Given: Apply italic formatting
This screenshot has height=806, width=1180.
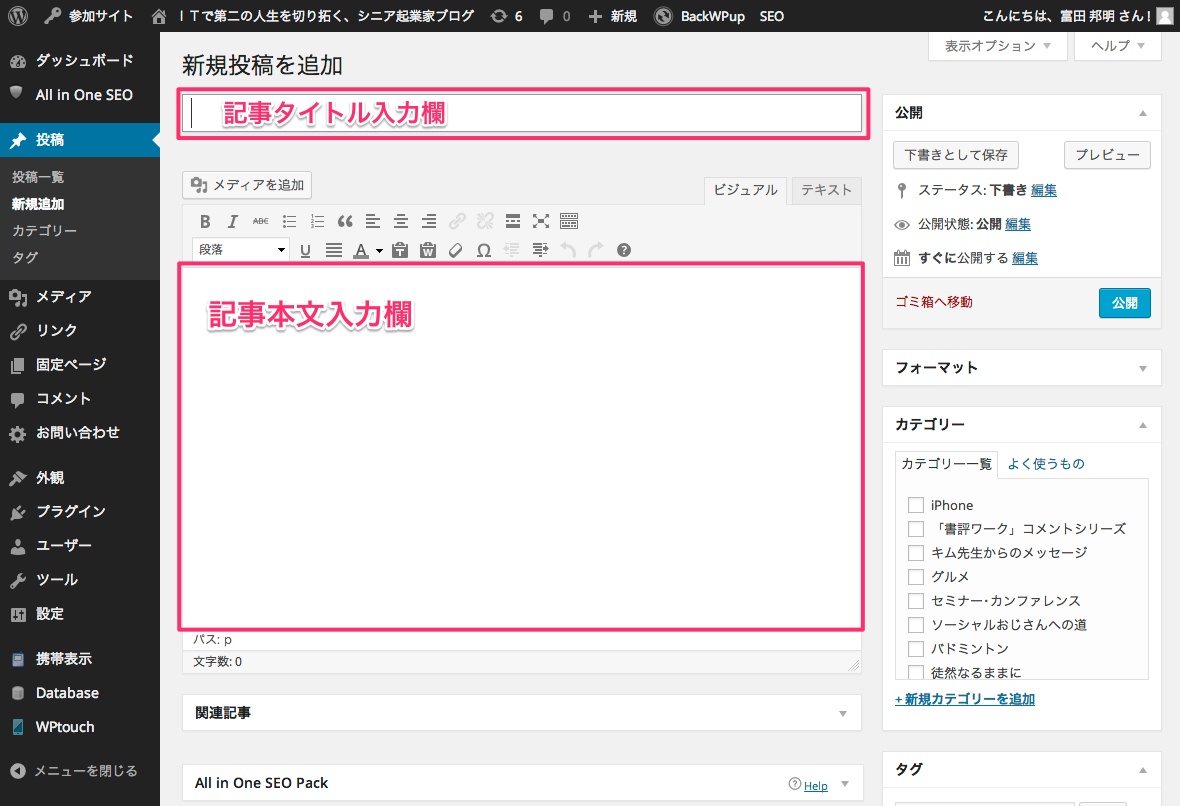Looking at the screenshot, I should [233, 221].
